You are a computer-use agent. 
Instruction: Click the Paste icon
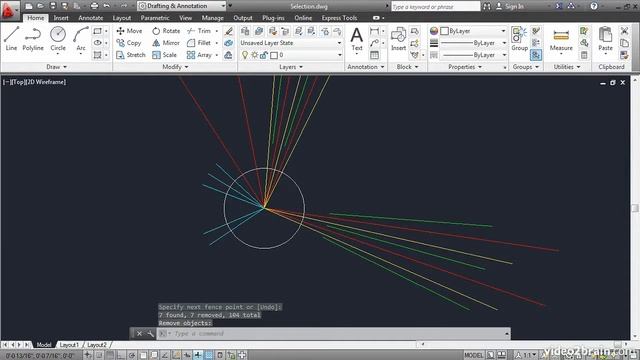pyautogui.click(x=605, y=39)
